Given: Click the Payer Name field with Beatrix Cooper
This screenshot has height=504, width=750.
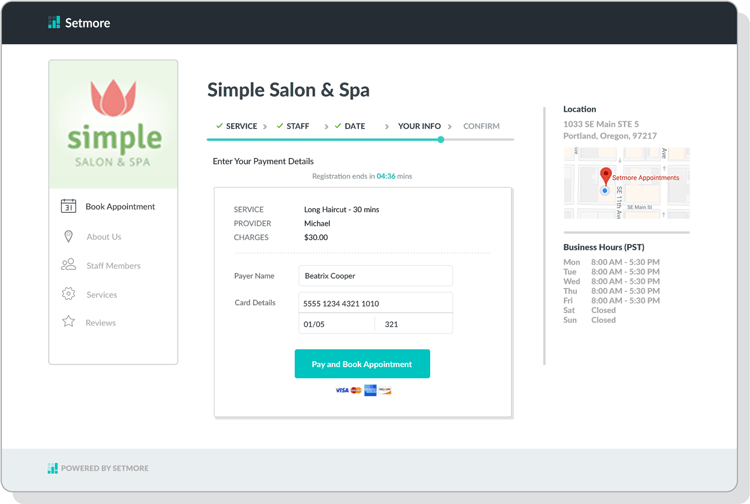Looking at the screenshot, I should pos(375,276).
